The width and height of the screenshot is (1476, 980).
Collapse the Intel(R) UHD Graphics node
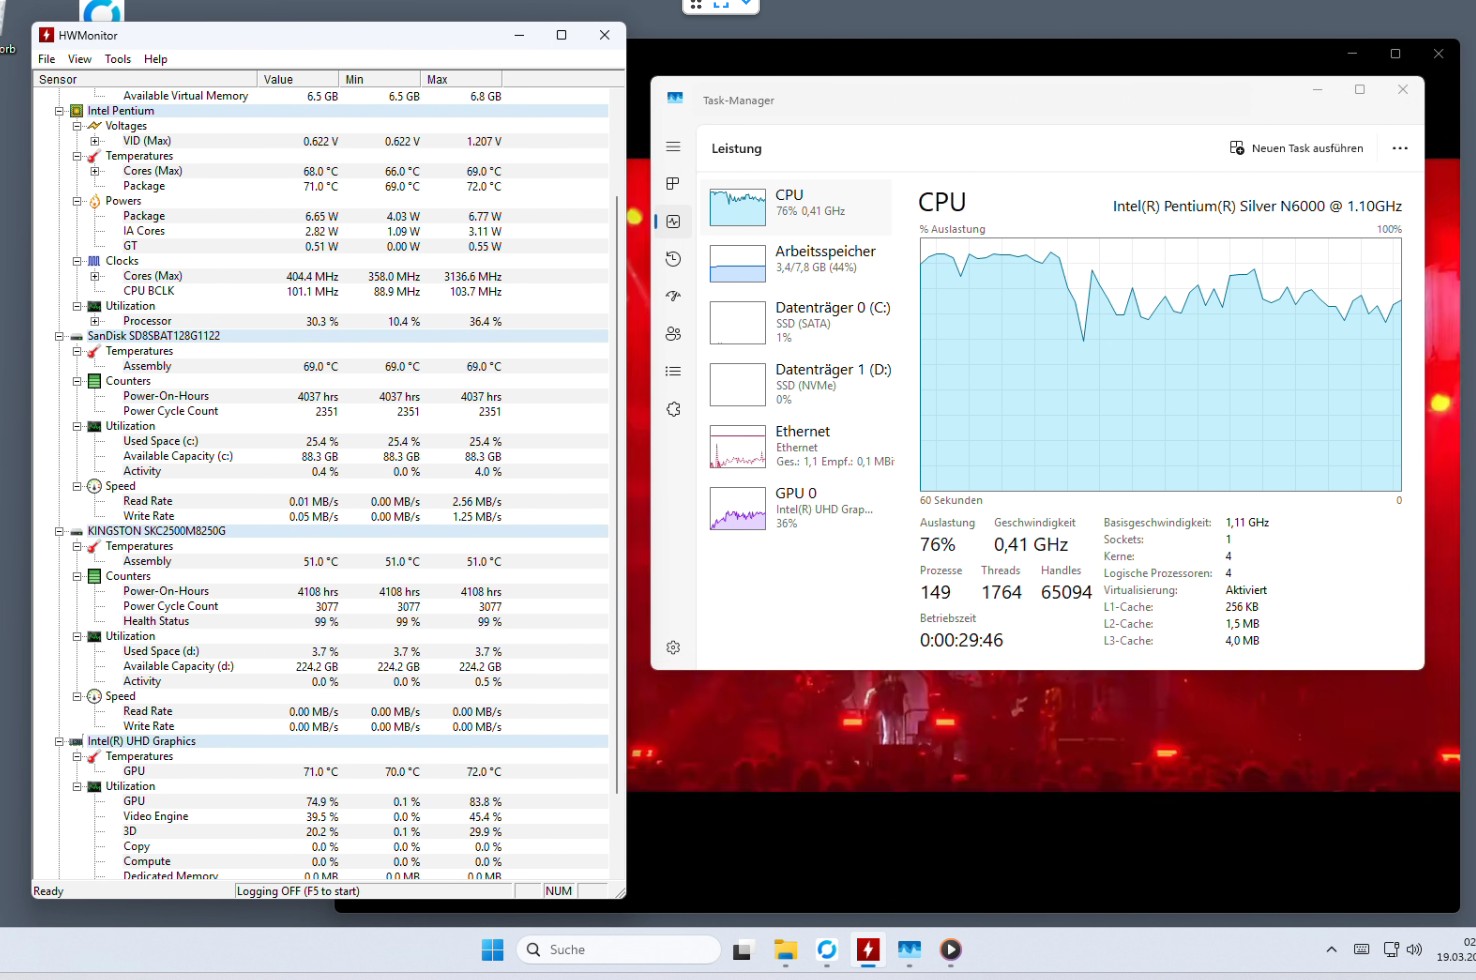(59, 741)
